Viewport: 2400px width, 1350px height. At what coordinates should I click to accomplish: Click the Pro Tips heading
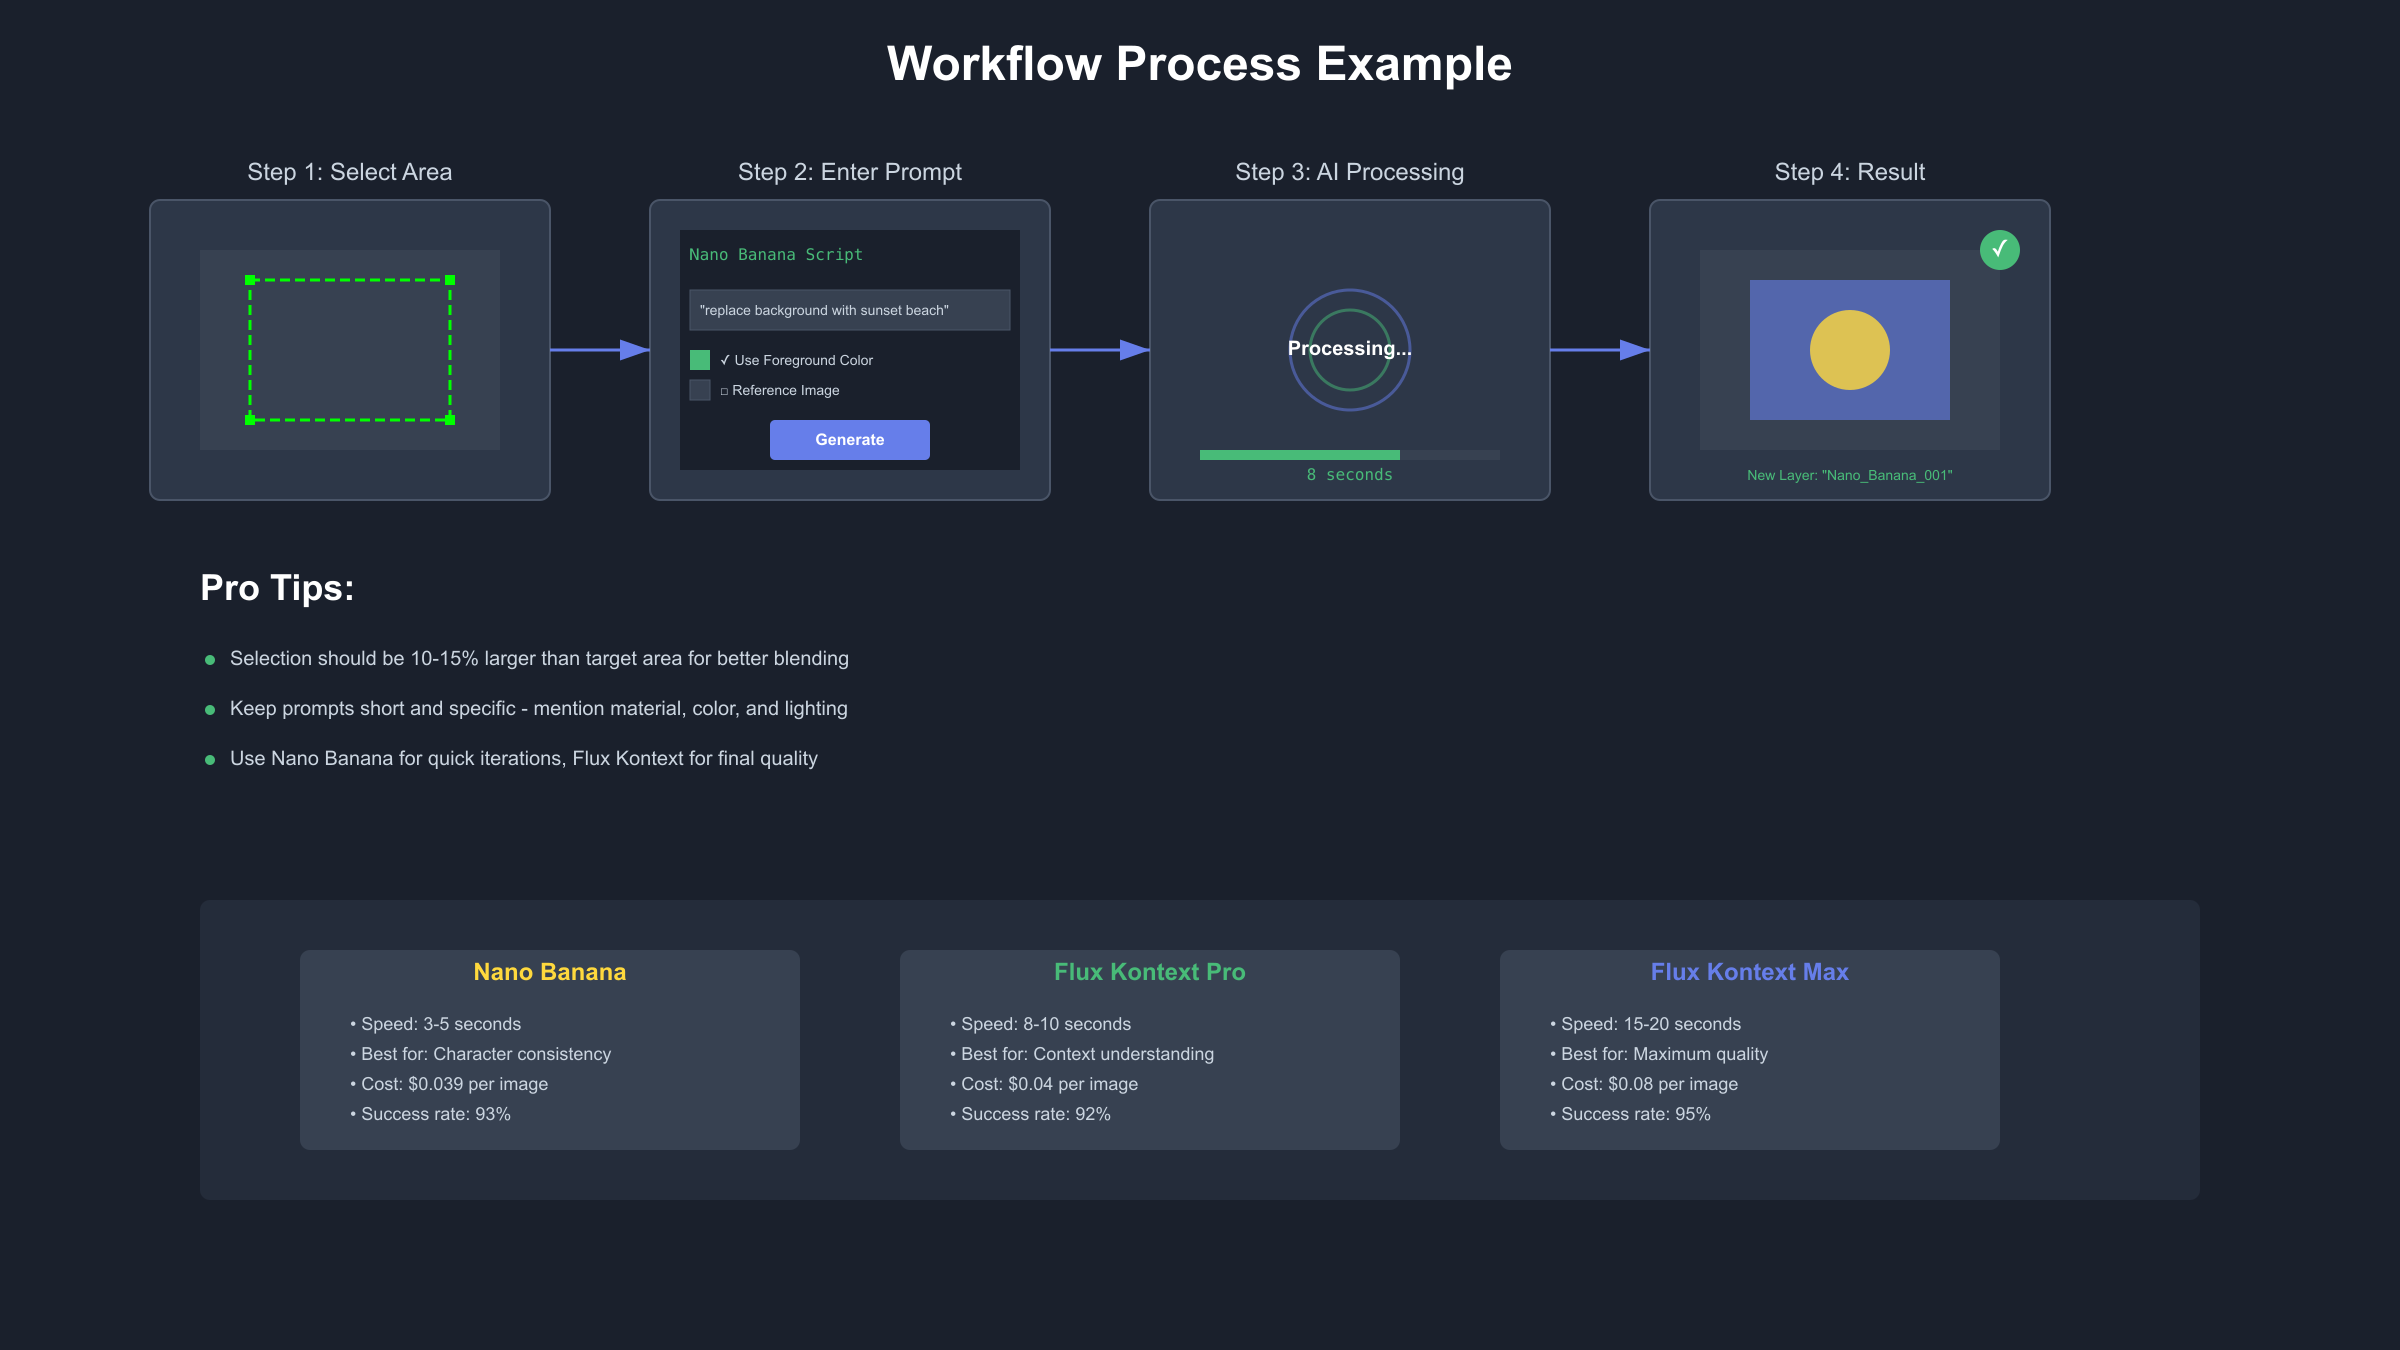pos(277,588)
